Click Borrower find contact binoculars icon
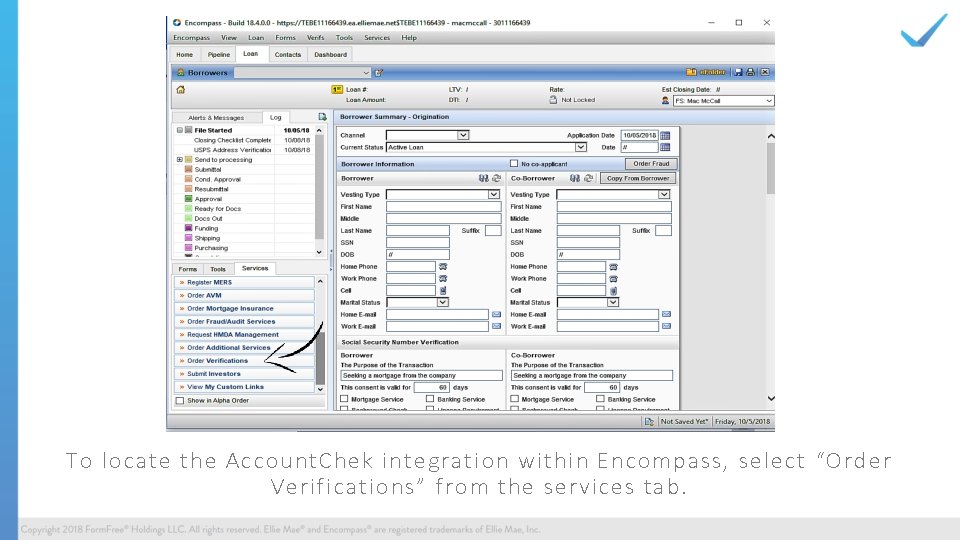The height and width of the screenshot is (540, 960). [484, 179]
